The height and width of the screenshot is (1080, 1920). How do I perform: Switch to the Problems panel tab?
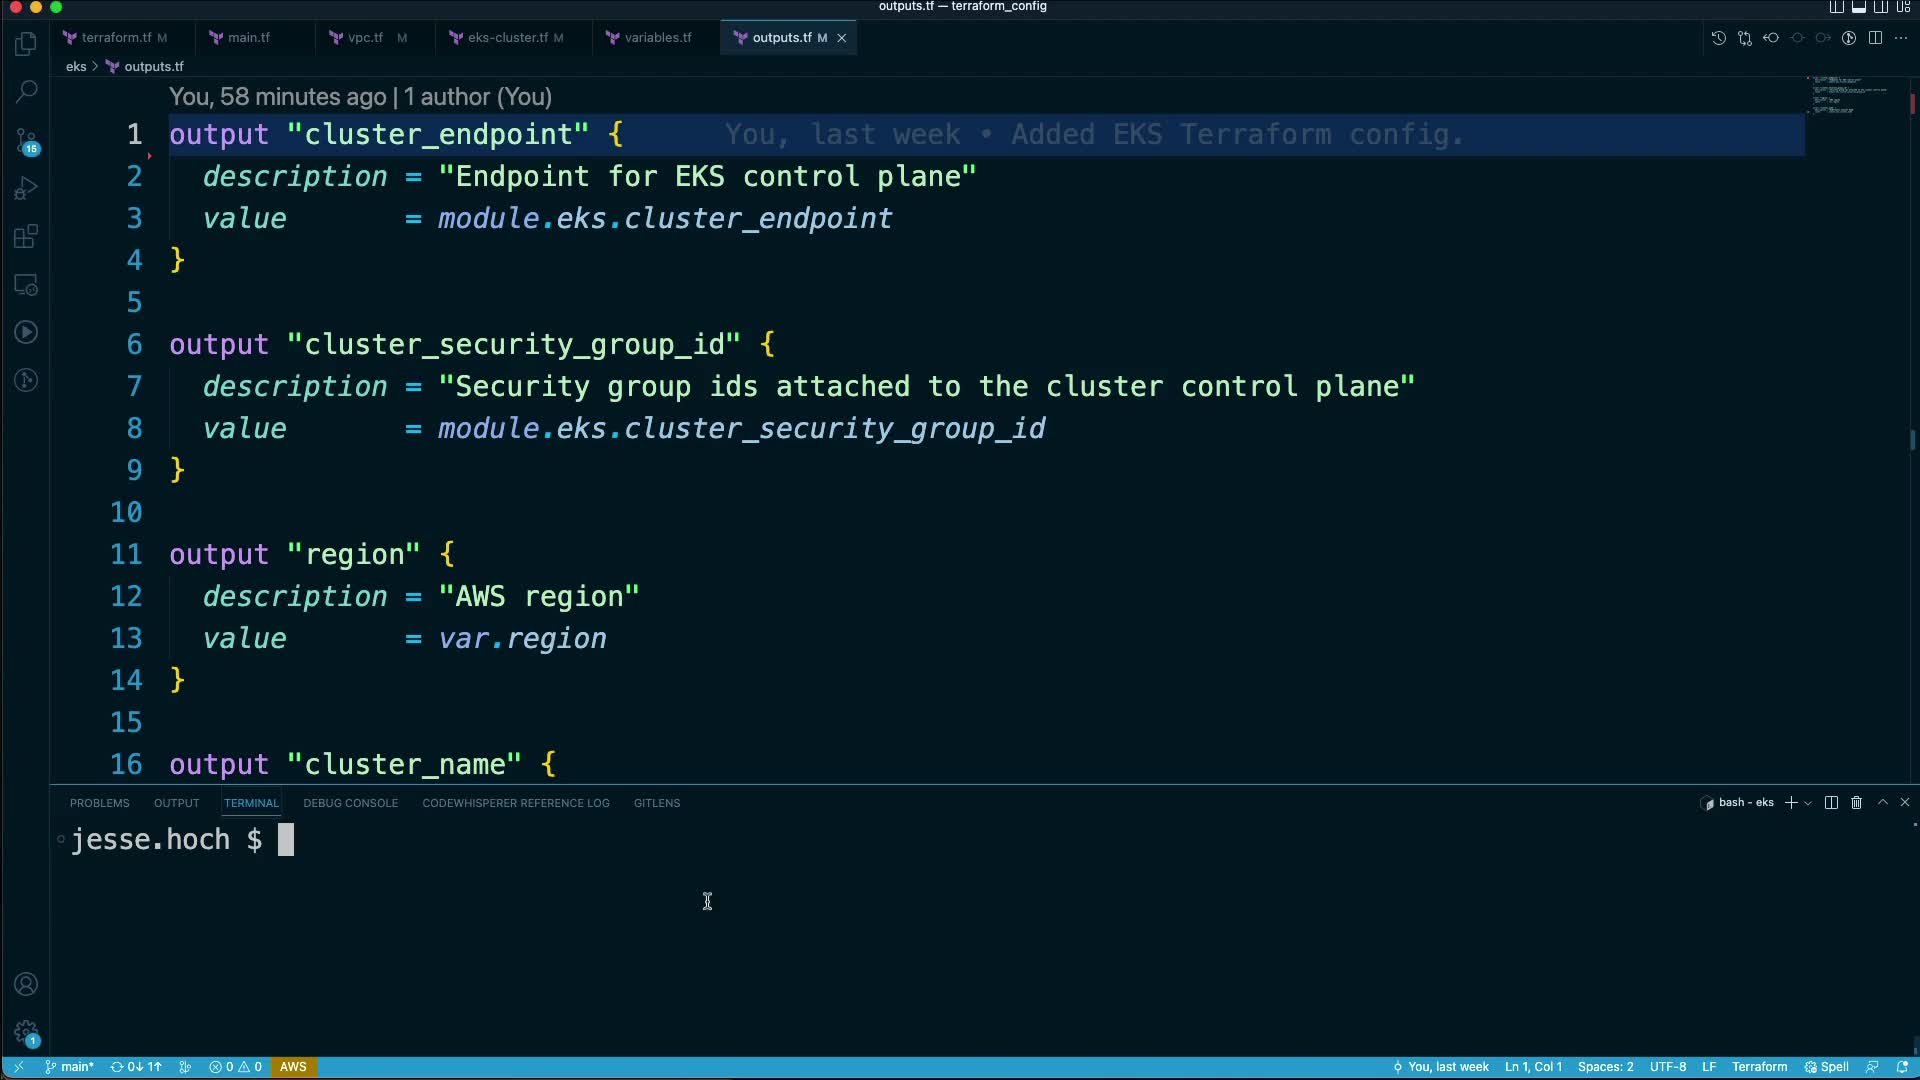[x=99, y=803]
